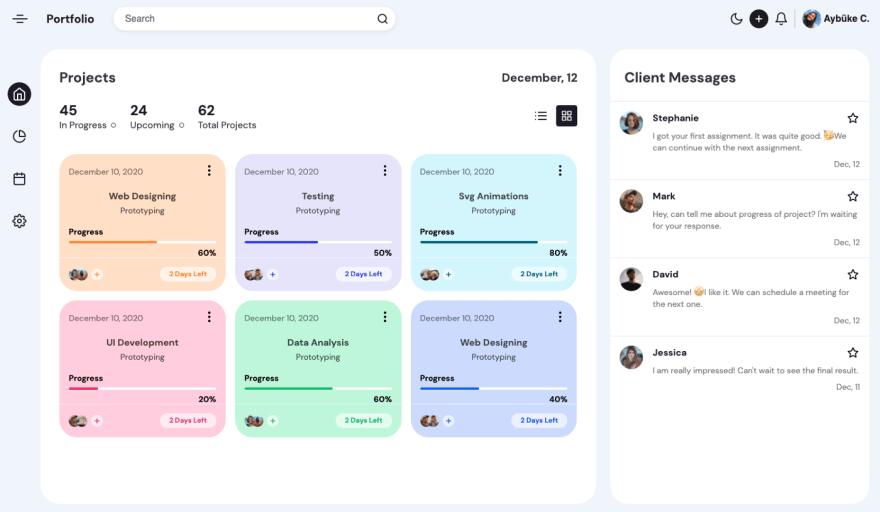Image resolution: width=880 pixels, height=512 pixels.
Task: Open Mark's client message
Action: [740, 219]
